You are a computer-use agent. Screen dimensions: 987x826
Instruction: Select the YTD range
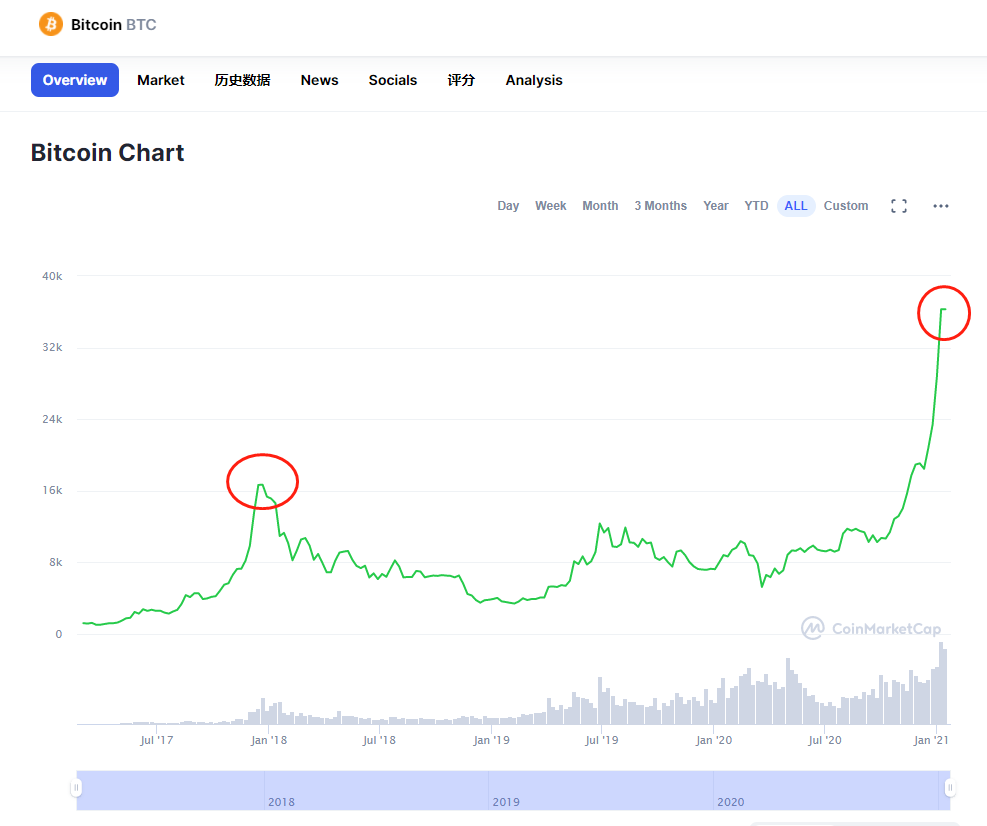[756, 206]
